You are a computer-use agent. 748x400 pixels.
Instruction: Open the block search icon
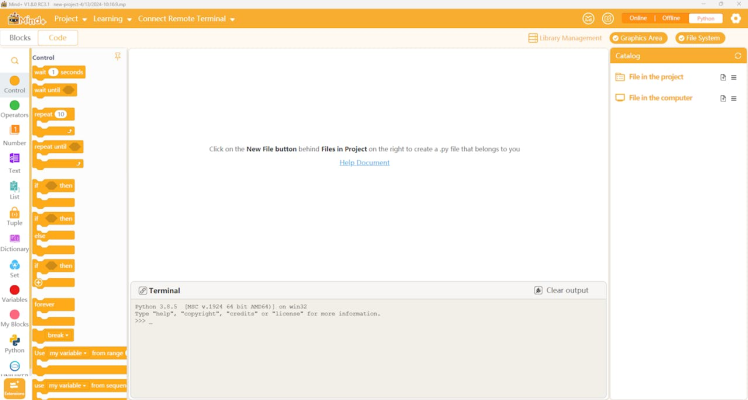(15, 61)
